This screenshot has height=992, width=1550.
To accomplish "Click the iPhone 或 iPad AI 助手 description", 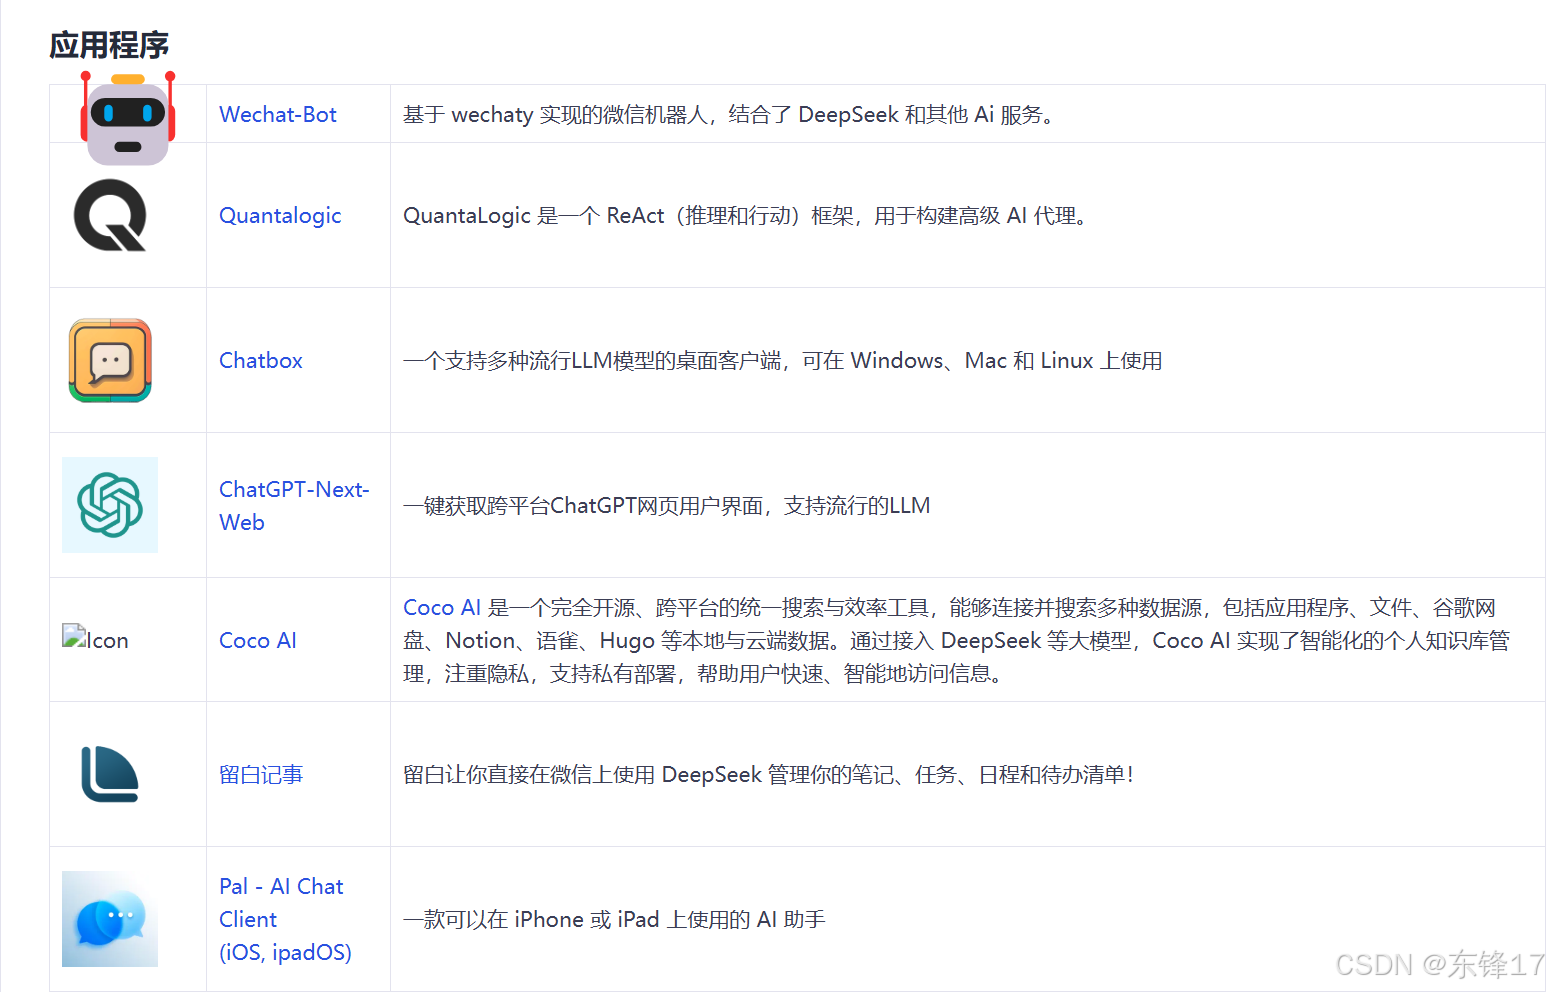I will click(x=614, y=919).
